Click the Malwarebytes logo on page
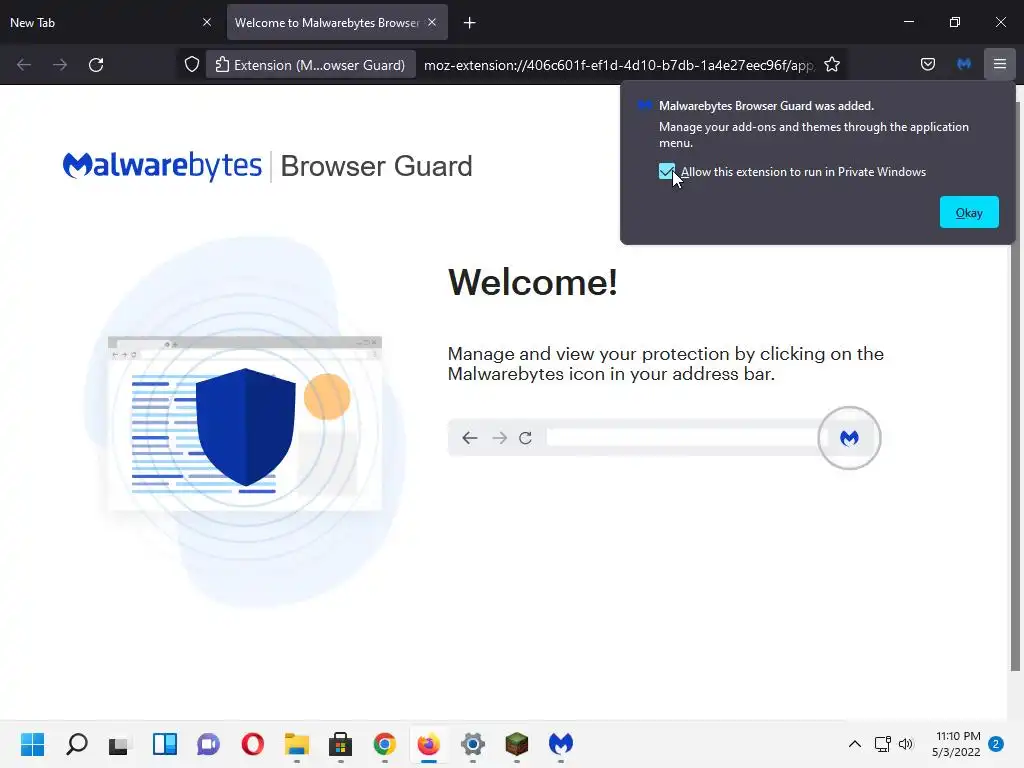1024x768 pixels. point(162,166)
